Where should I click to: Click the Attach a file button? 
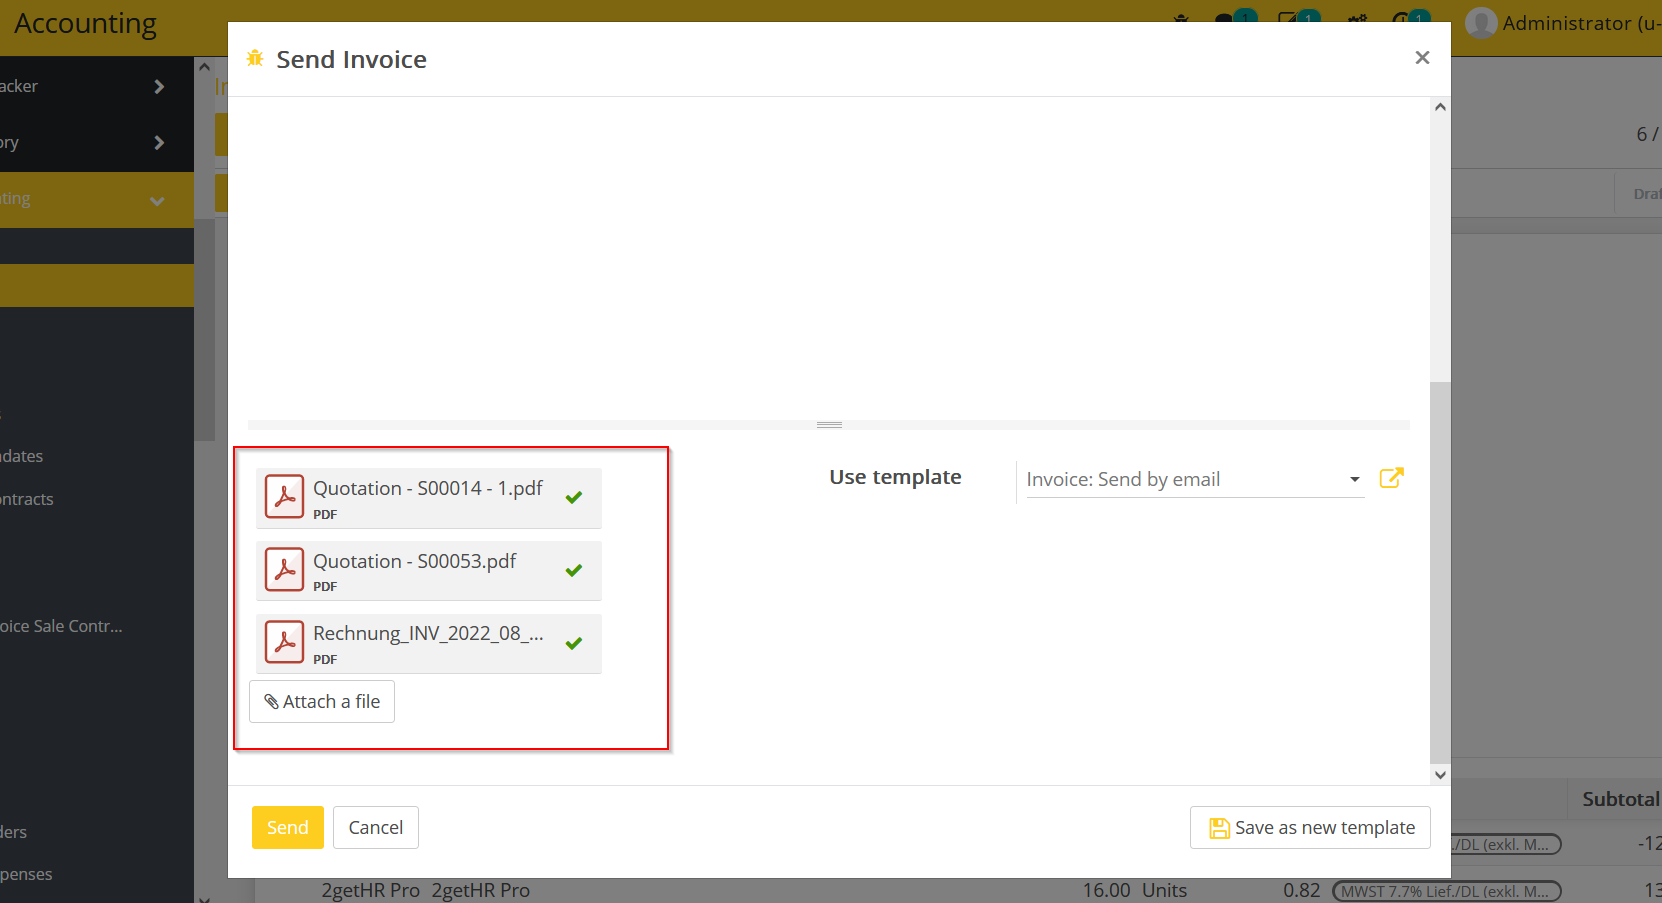[x=321, y=701]
